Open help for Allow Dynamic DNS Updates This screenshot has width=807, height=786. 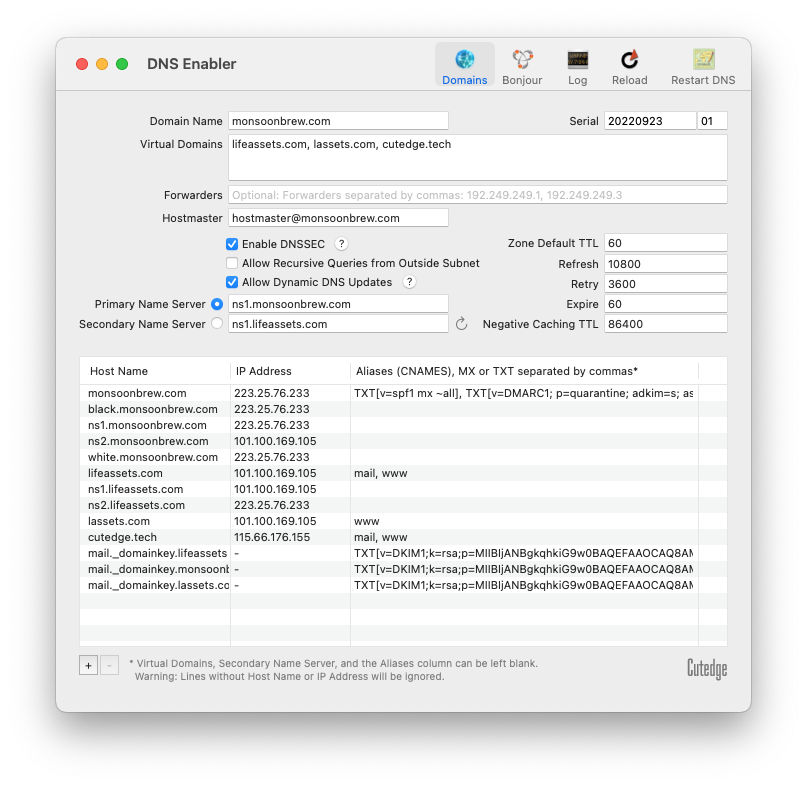point(409,282)
